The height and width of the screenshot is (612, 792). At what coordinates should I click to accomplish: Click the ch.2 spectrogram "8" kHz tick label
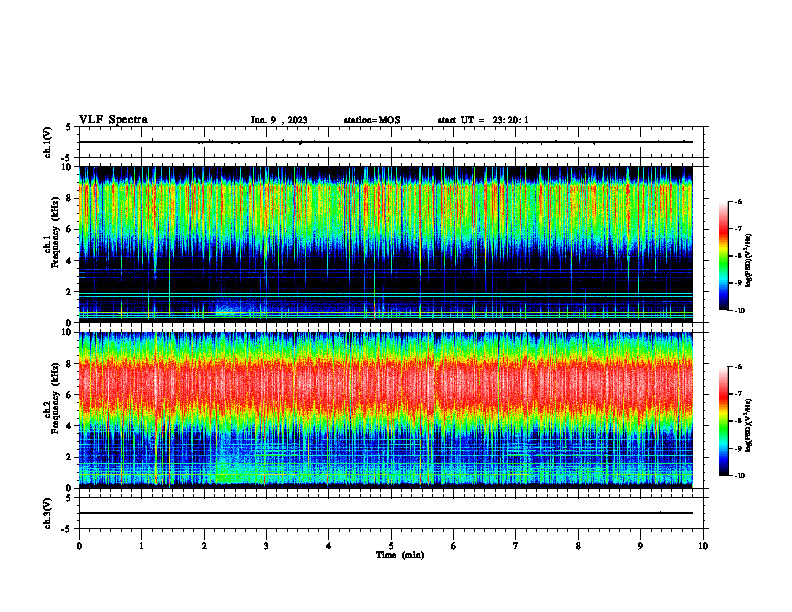point(70,364)
